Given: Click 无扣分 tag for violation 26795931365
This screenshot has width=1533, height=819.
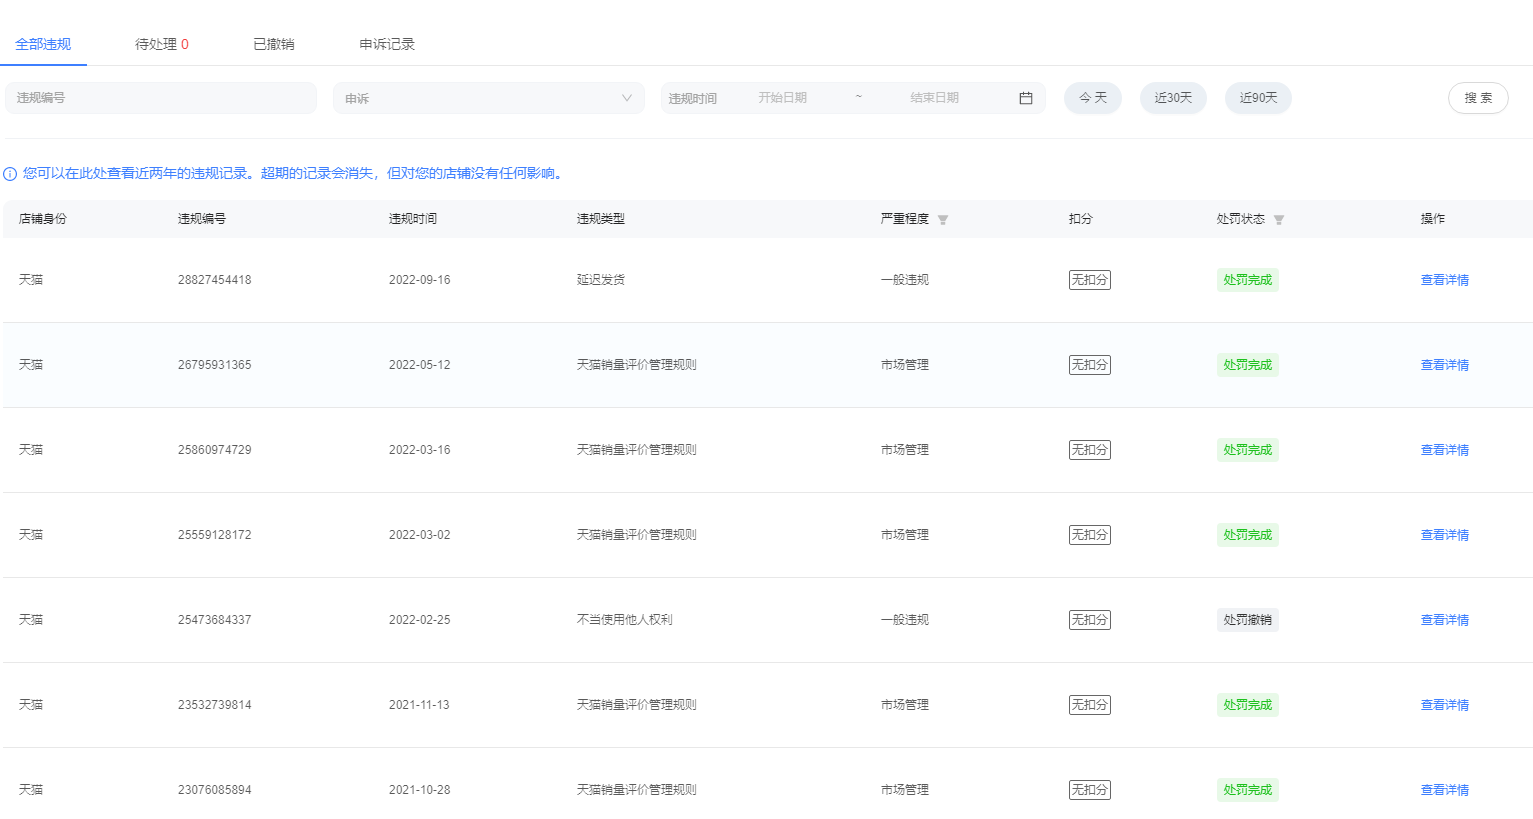Looking at the screenshot, I should (x=1090, y=365).
